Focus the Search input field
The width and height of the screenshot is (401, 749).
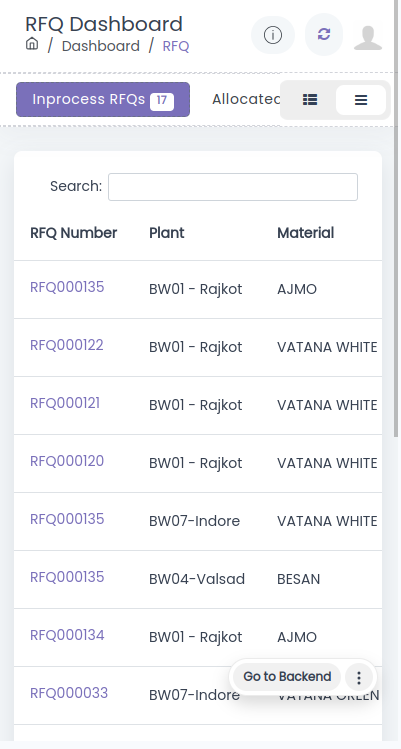pyautogui.click(x=233, y=187)
